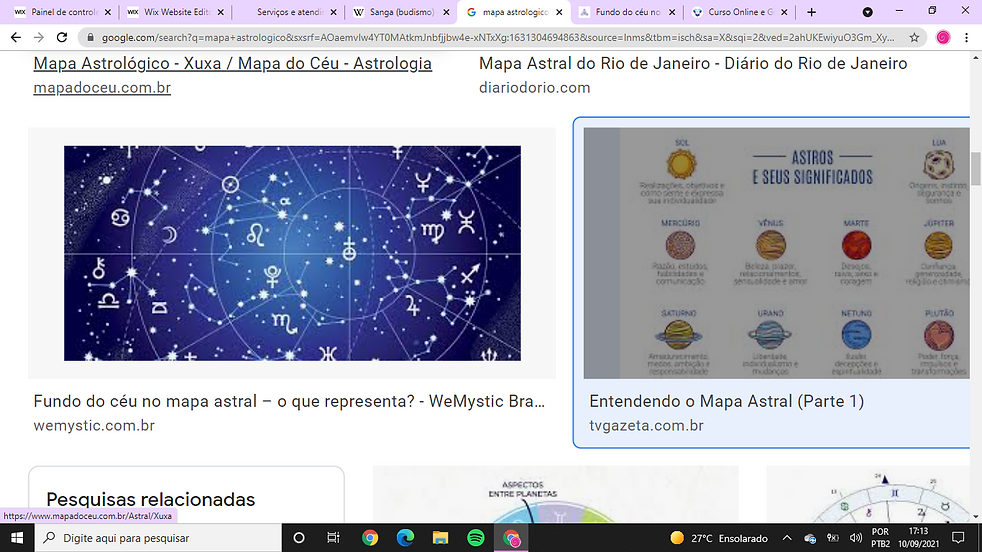
Task: Open Task View on the taskbar
Action: pos(333,538)
